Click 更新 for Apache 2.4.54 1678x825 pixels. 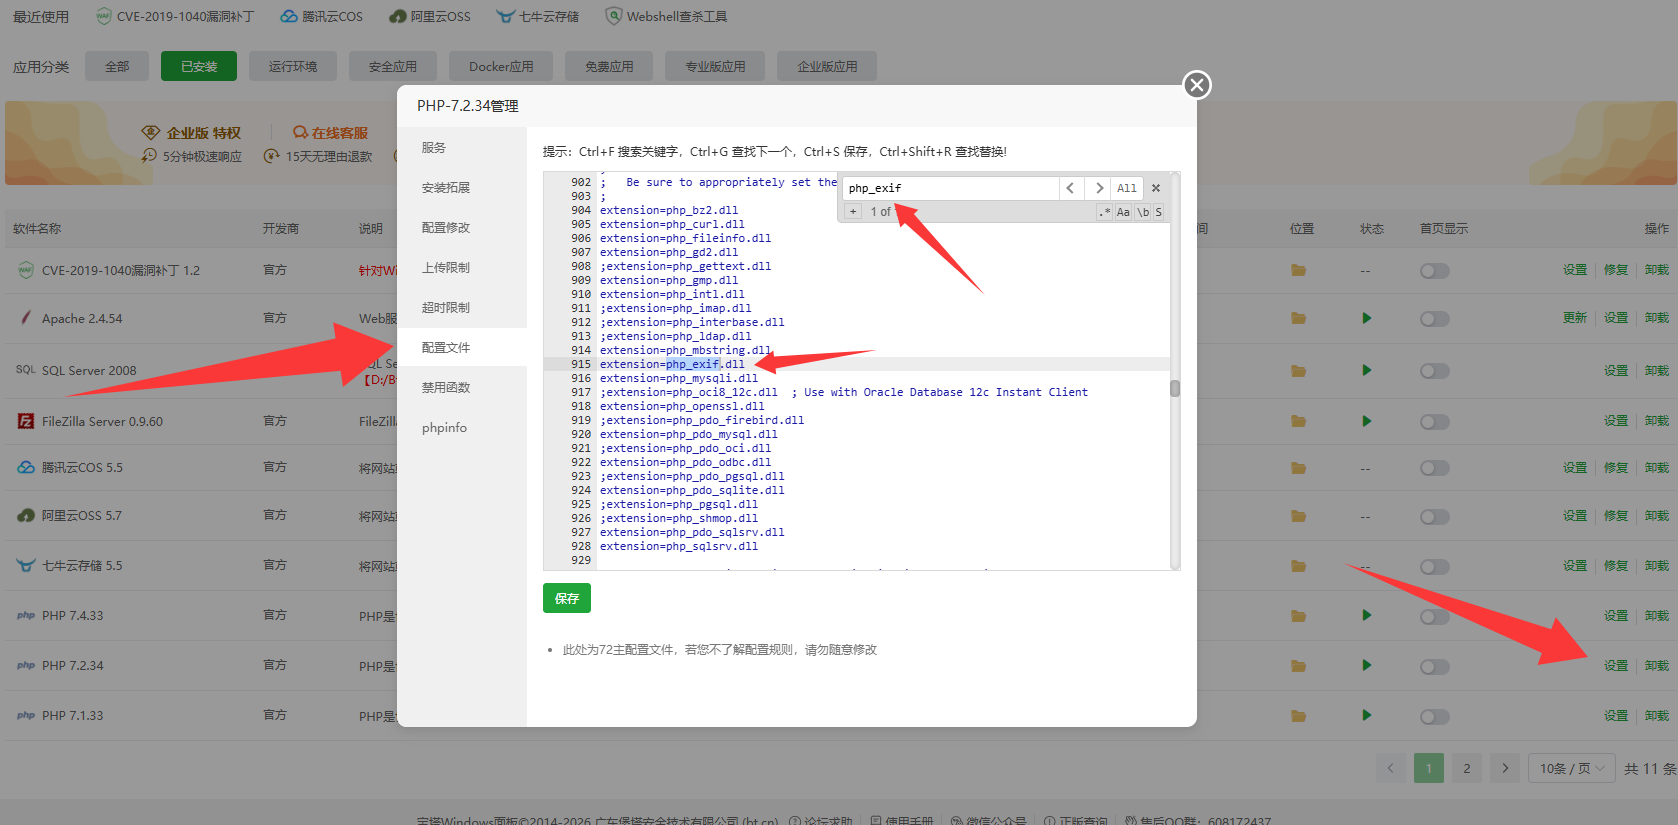point(1575,318)
